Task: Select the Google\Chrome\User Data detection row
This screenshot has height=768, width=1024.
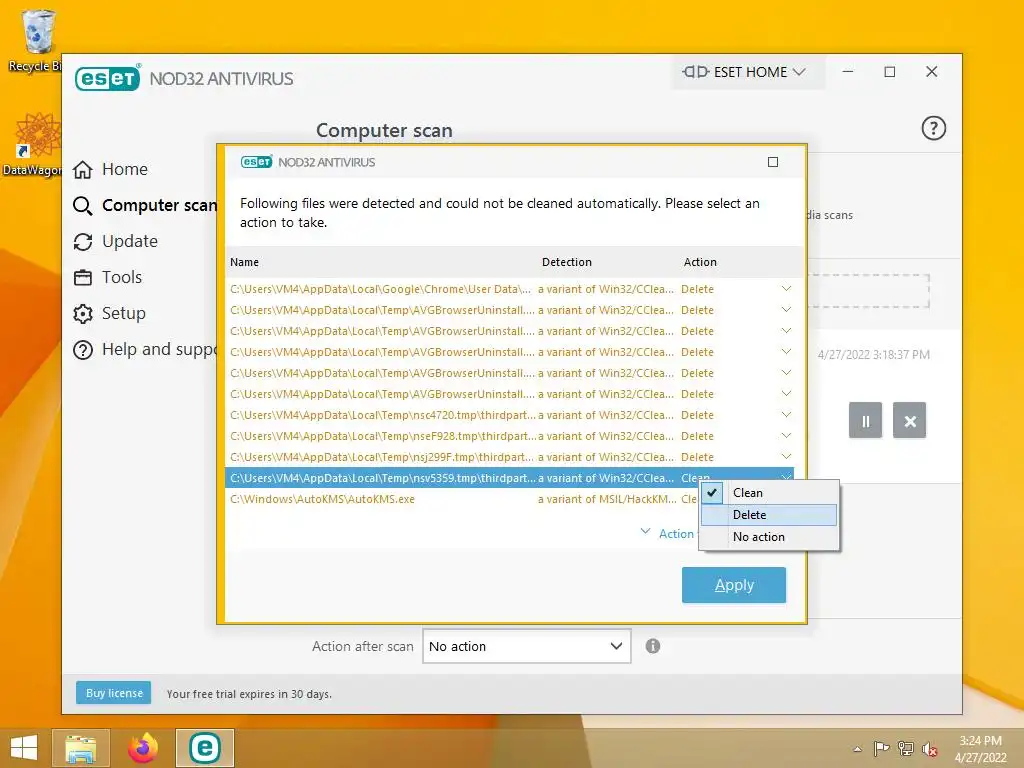Action: [x=509, y=289]
